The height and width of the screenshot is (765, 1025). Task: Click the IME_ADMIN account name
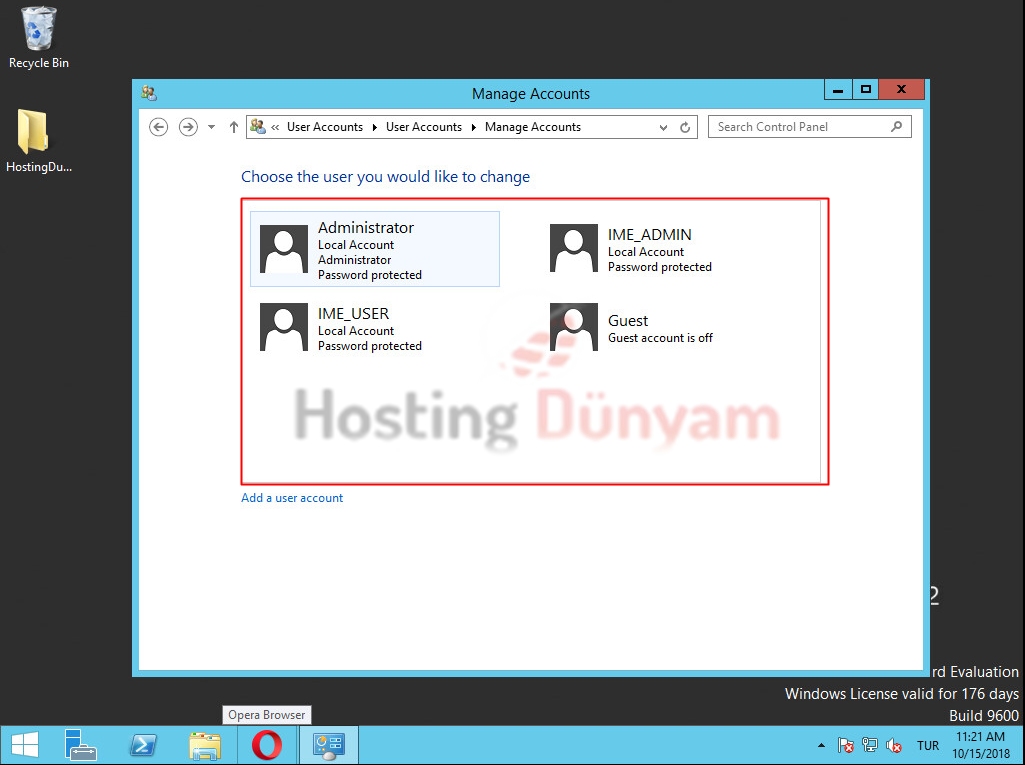coord(650,235)
